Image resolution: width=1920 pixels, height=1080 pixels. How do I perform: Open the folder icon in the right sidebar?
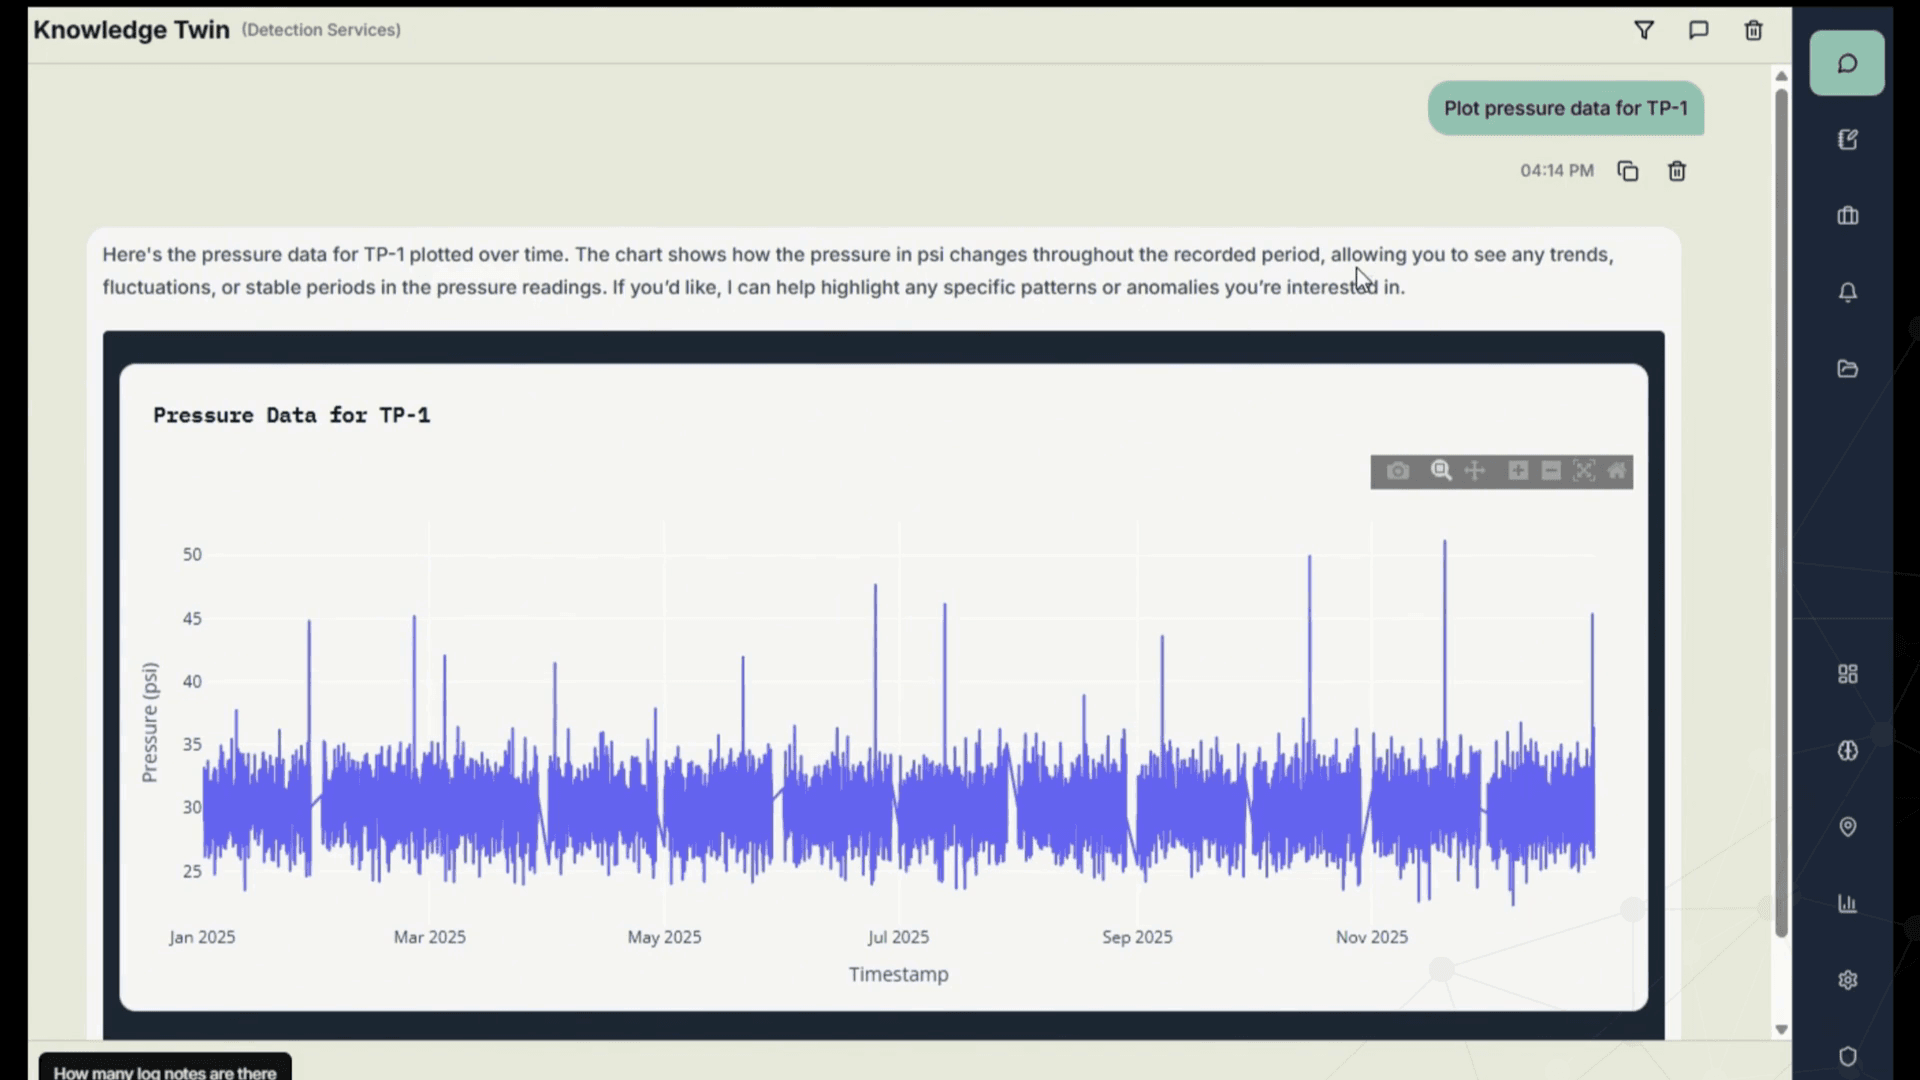(1847, 369)
